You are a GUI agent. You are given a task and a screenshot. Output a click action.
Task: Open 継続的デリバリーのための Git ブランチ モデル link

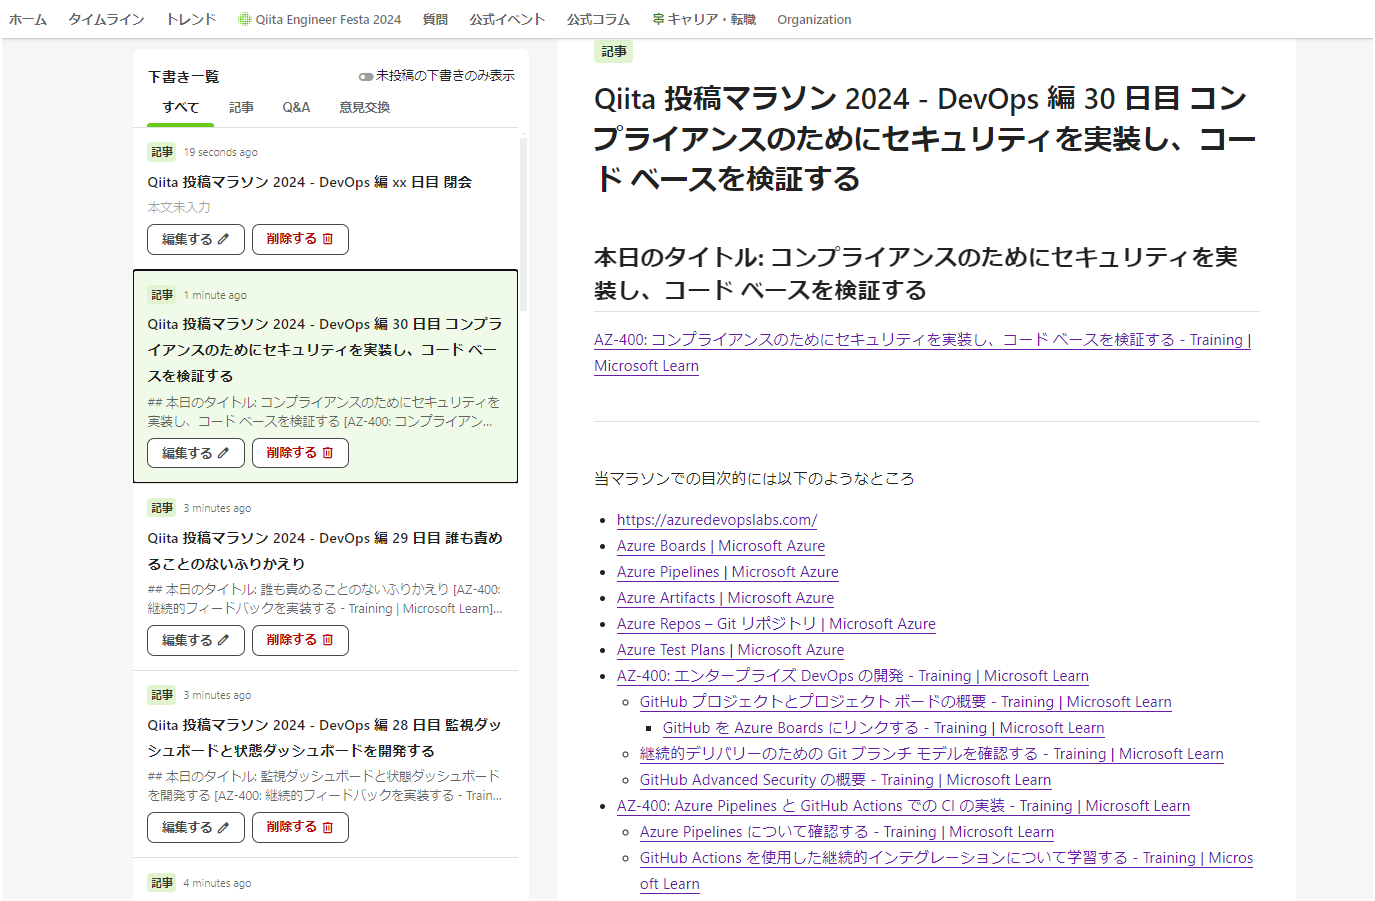click(932, 754)
